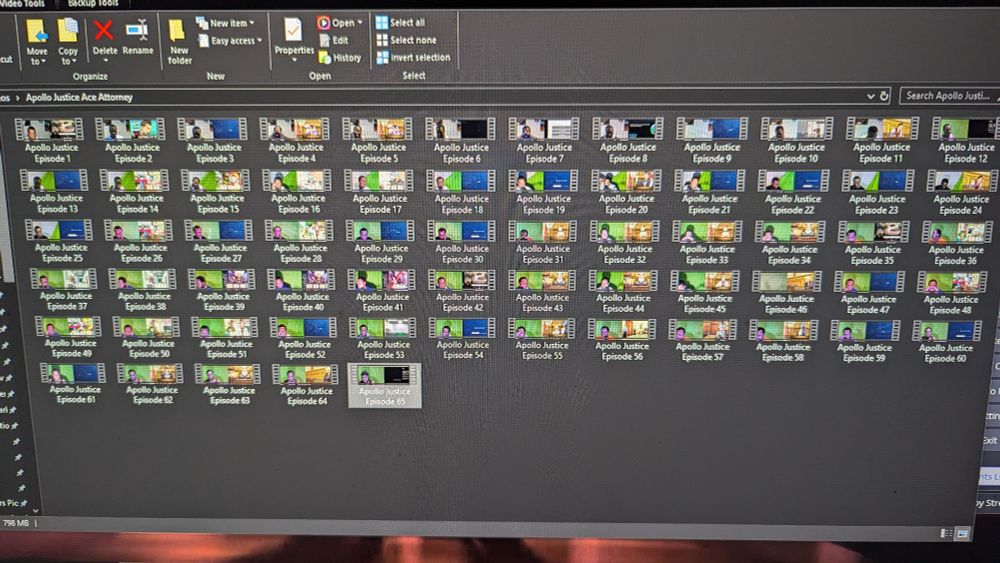Select the Apollo Justice Episode 6 video
1000x563 pixels.
pos(461,140)
